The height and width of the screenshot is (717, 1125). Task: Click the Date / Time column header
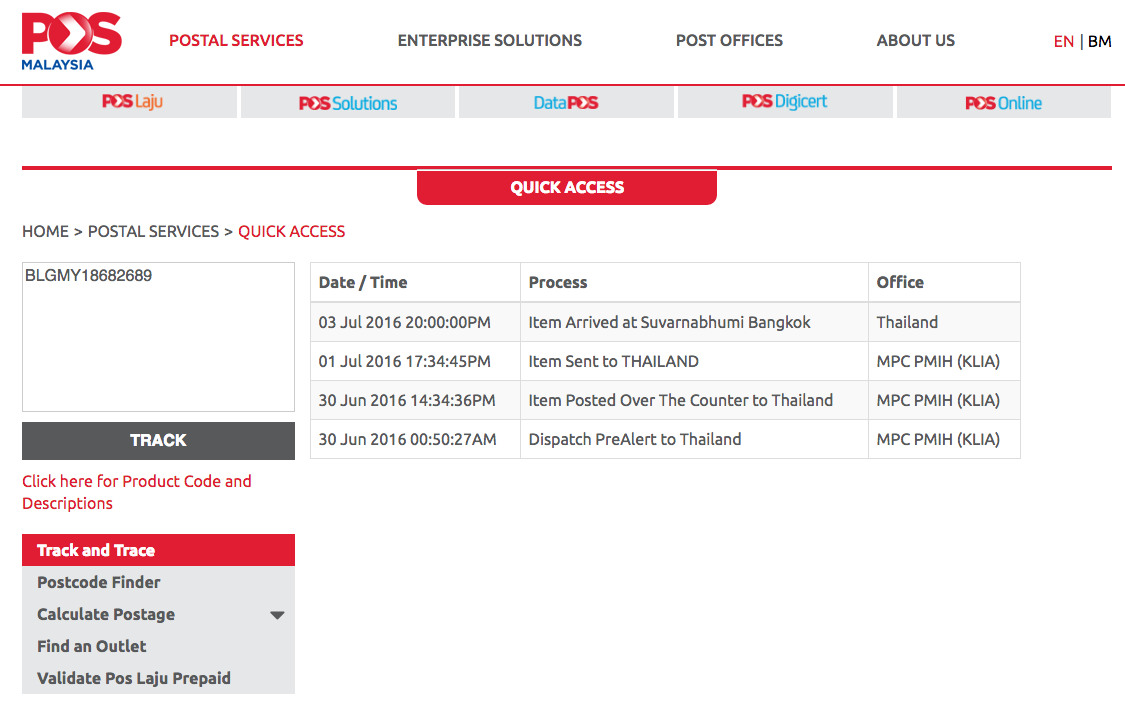(x=415, y=283)
